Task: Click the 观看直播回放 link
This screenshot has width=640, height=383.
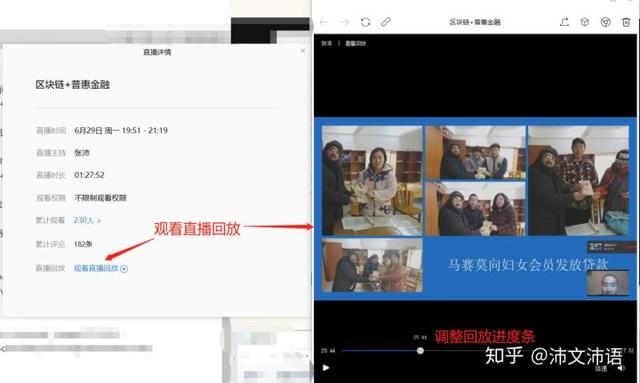Action: 96,268
